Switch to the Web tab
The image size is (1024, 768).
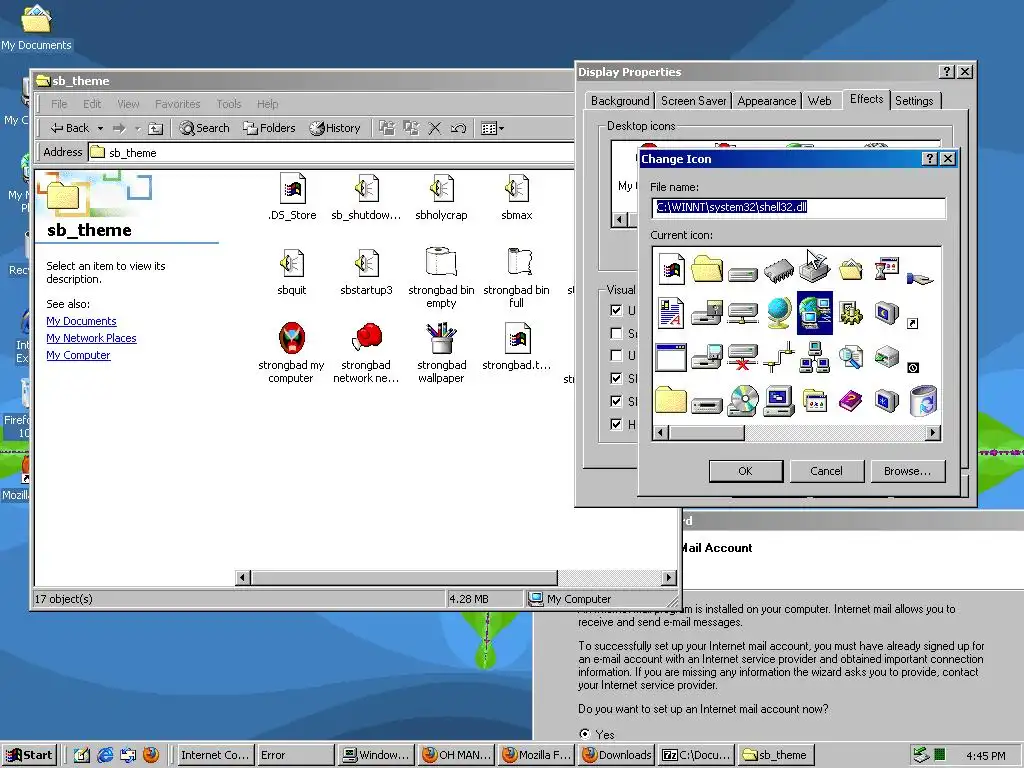(x=820, y=101)
